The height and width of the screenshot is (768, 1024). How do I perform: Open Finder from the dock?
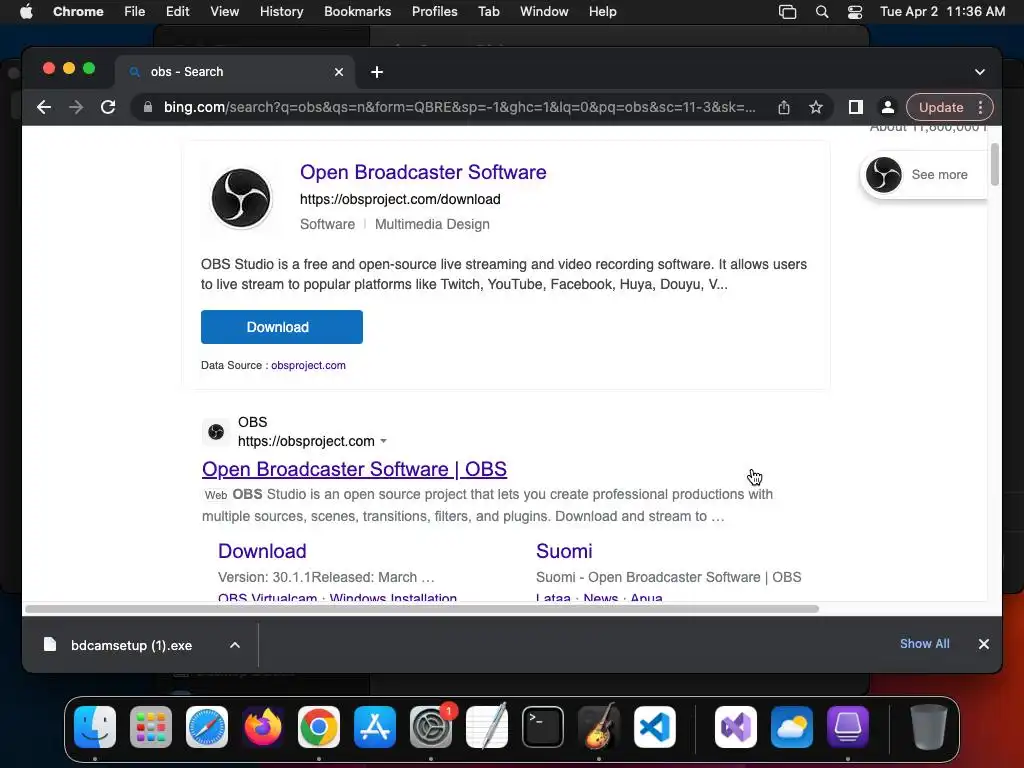(95, 727)
